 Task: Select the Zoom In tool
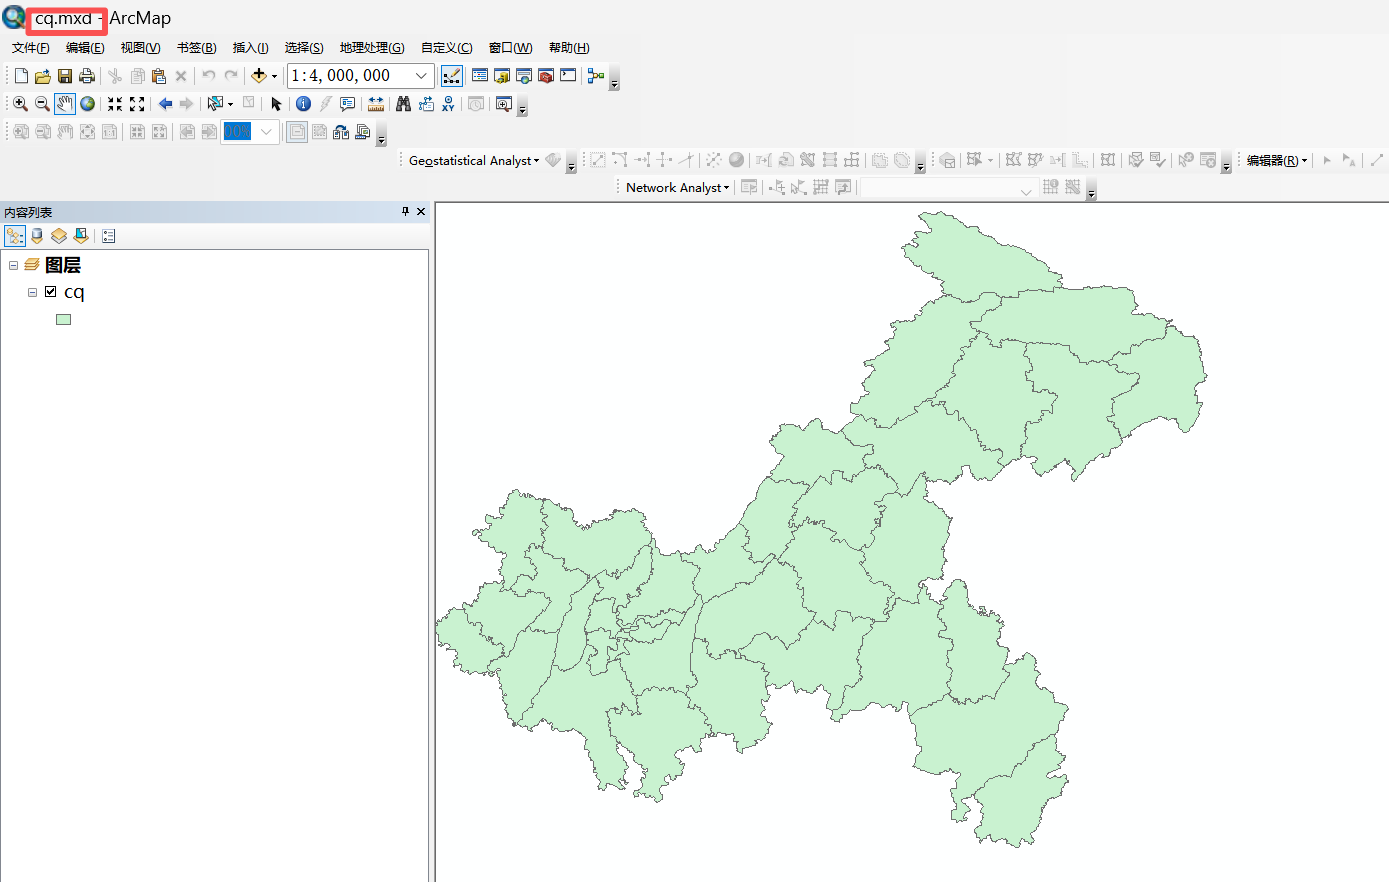(20, 104)
